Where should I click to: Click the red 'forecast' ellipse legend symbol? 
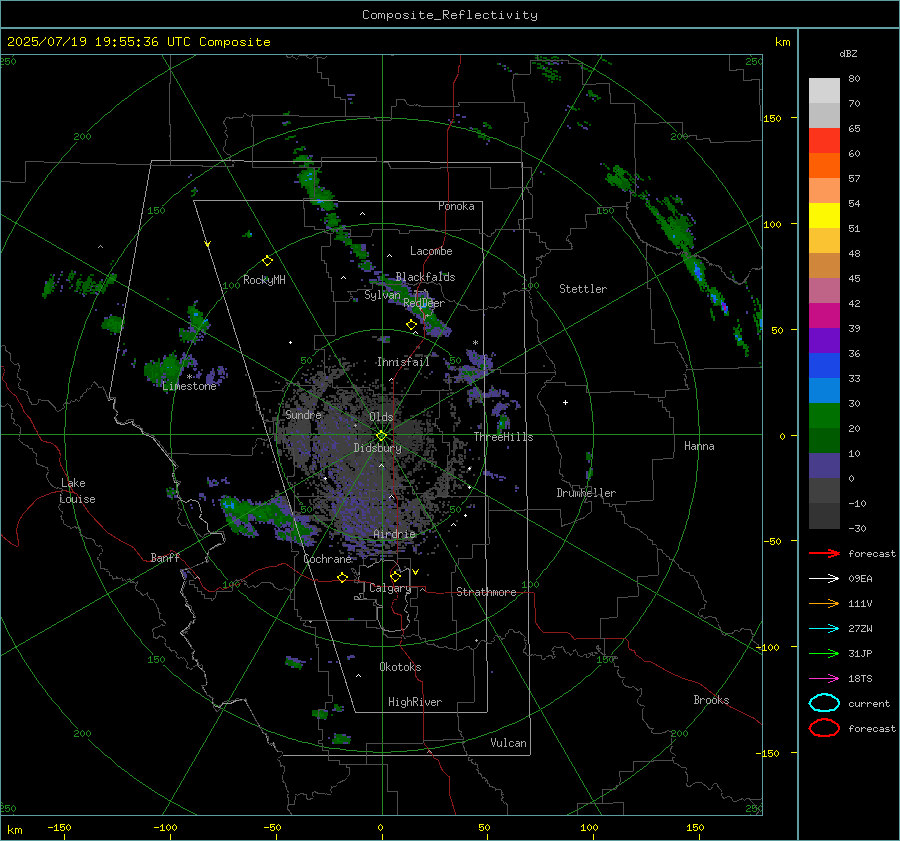(x=824, y=728)
